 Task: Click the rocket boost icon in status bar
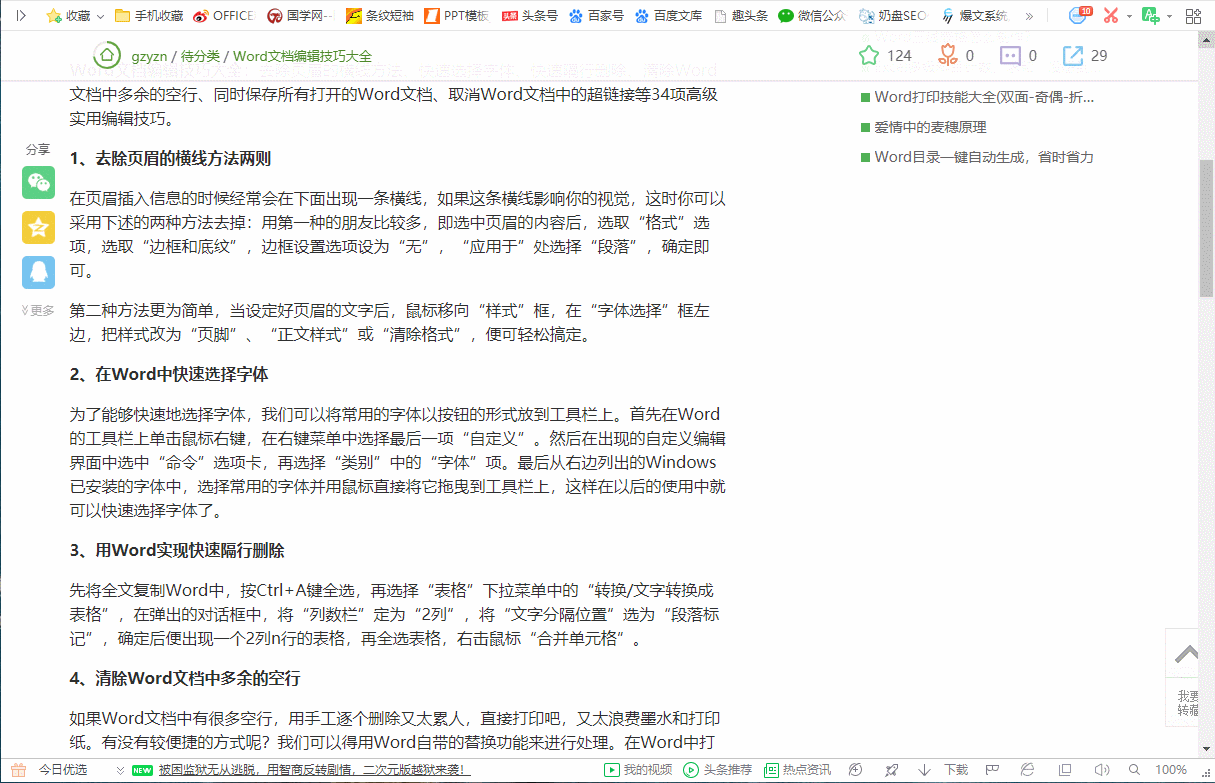pyautogui.click(x=890, y=770)
